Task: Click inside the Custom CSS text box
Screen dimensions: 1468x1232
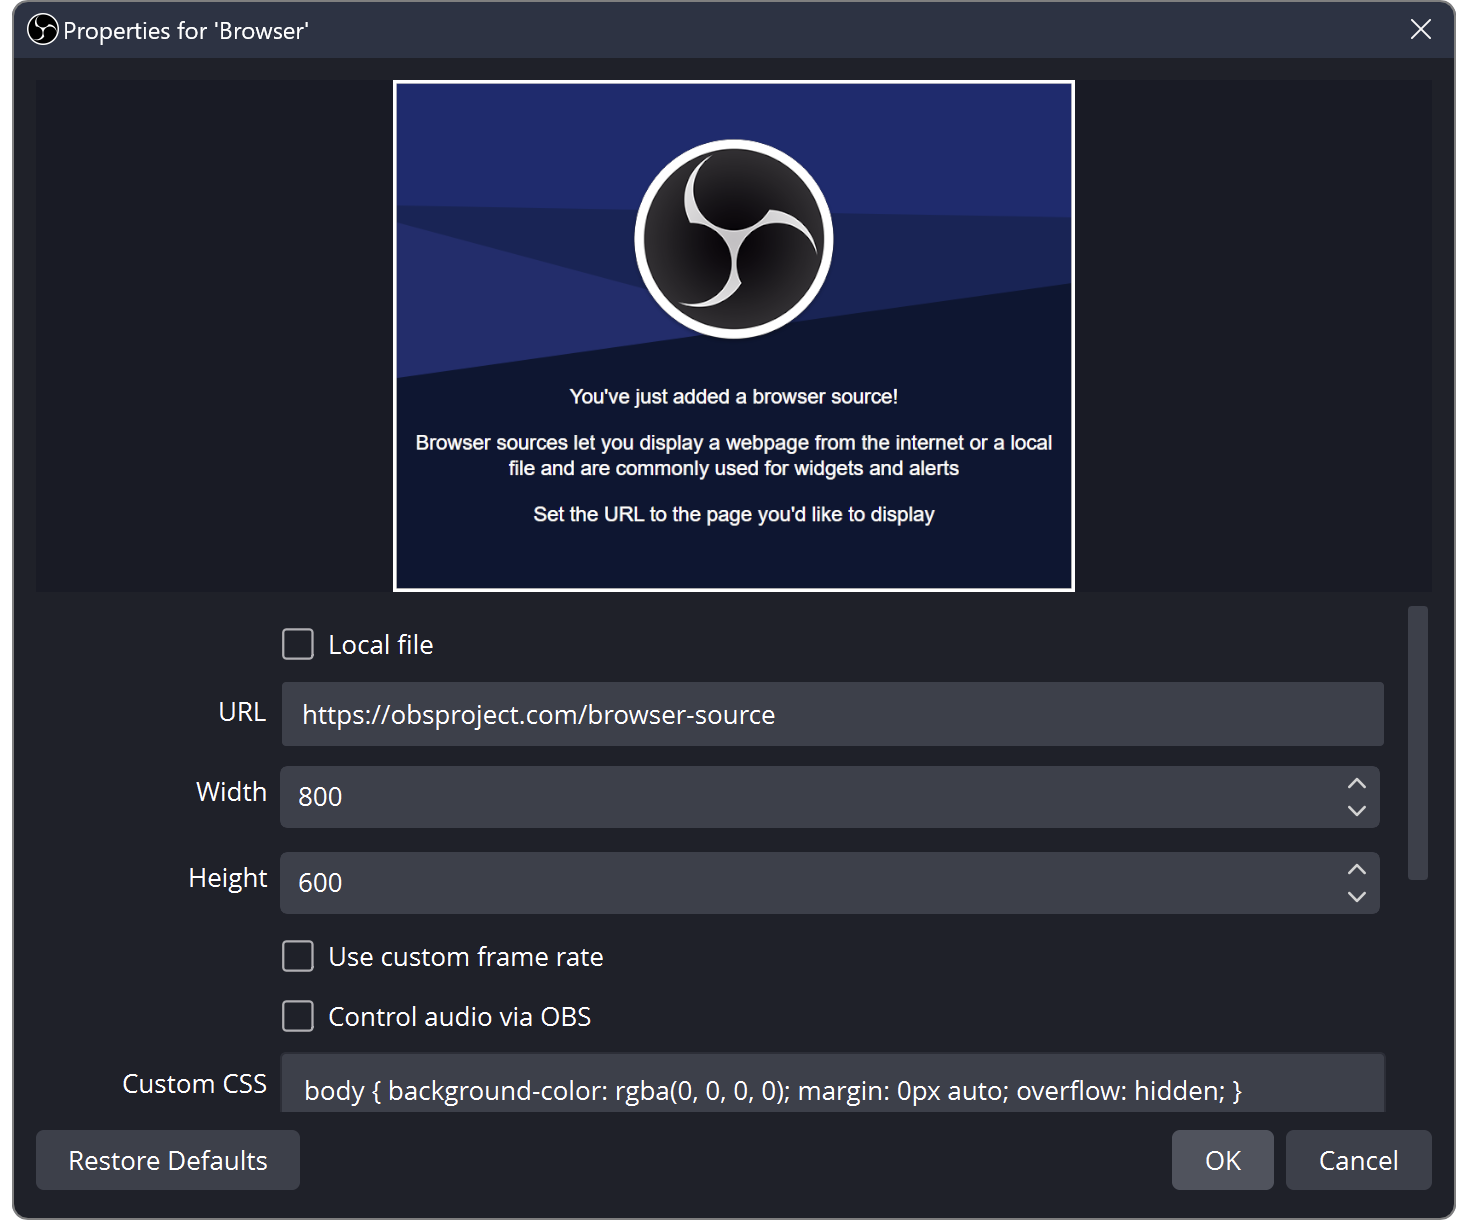Action: (x=832, y=1088)
